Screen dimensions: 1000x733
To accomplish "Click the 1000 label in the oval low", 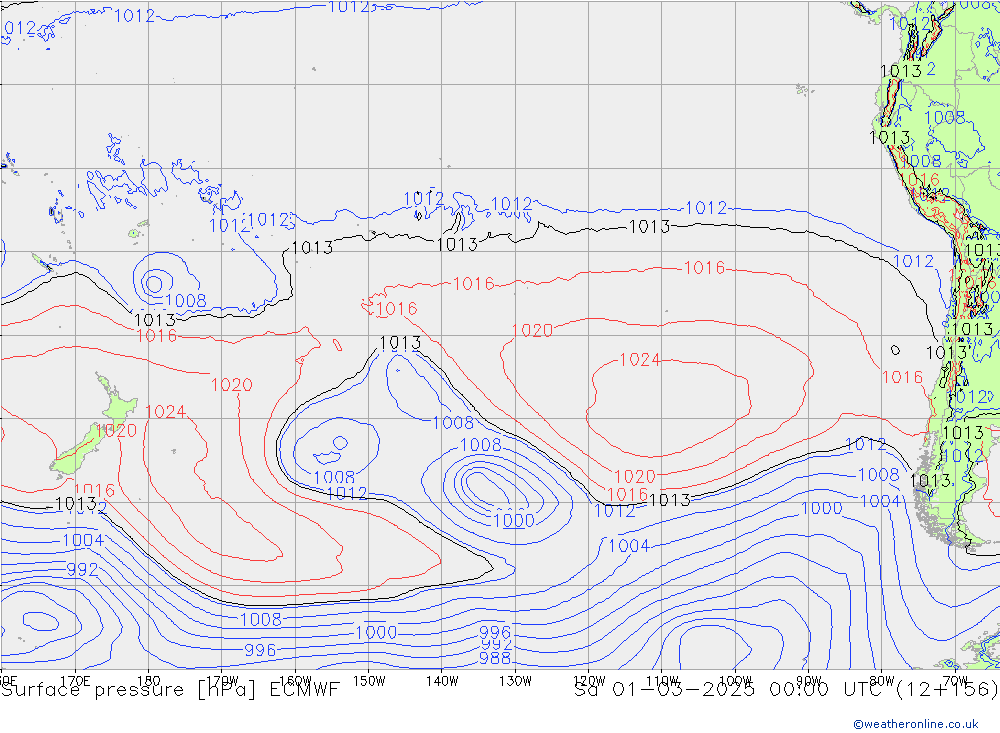I will (513, 520).
